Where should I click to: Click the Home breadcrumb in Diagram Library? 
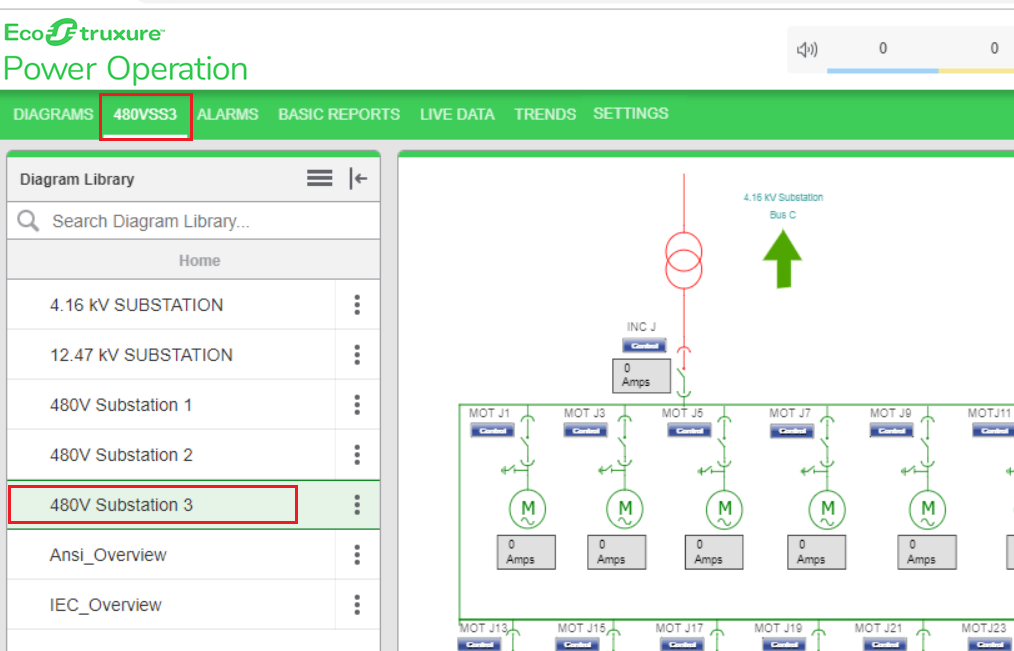coord(199,261)
